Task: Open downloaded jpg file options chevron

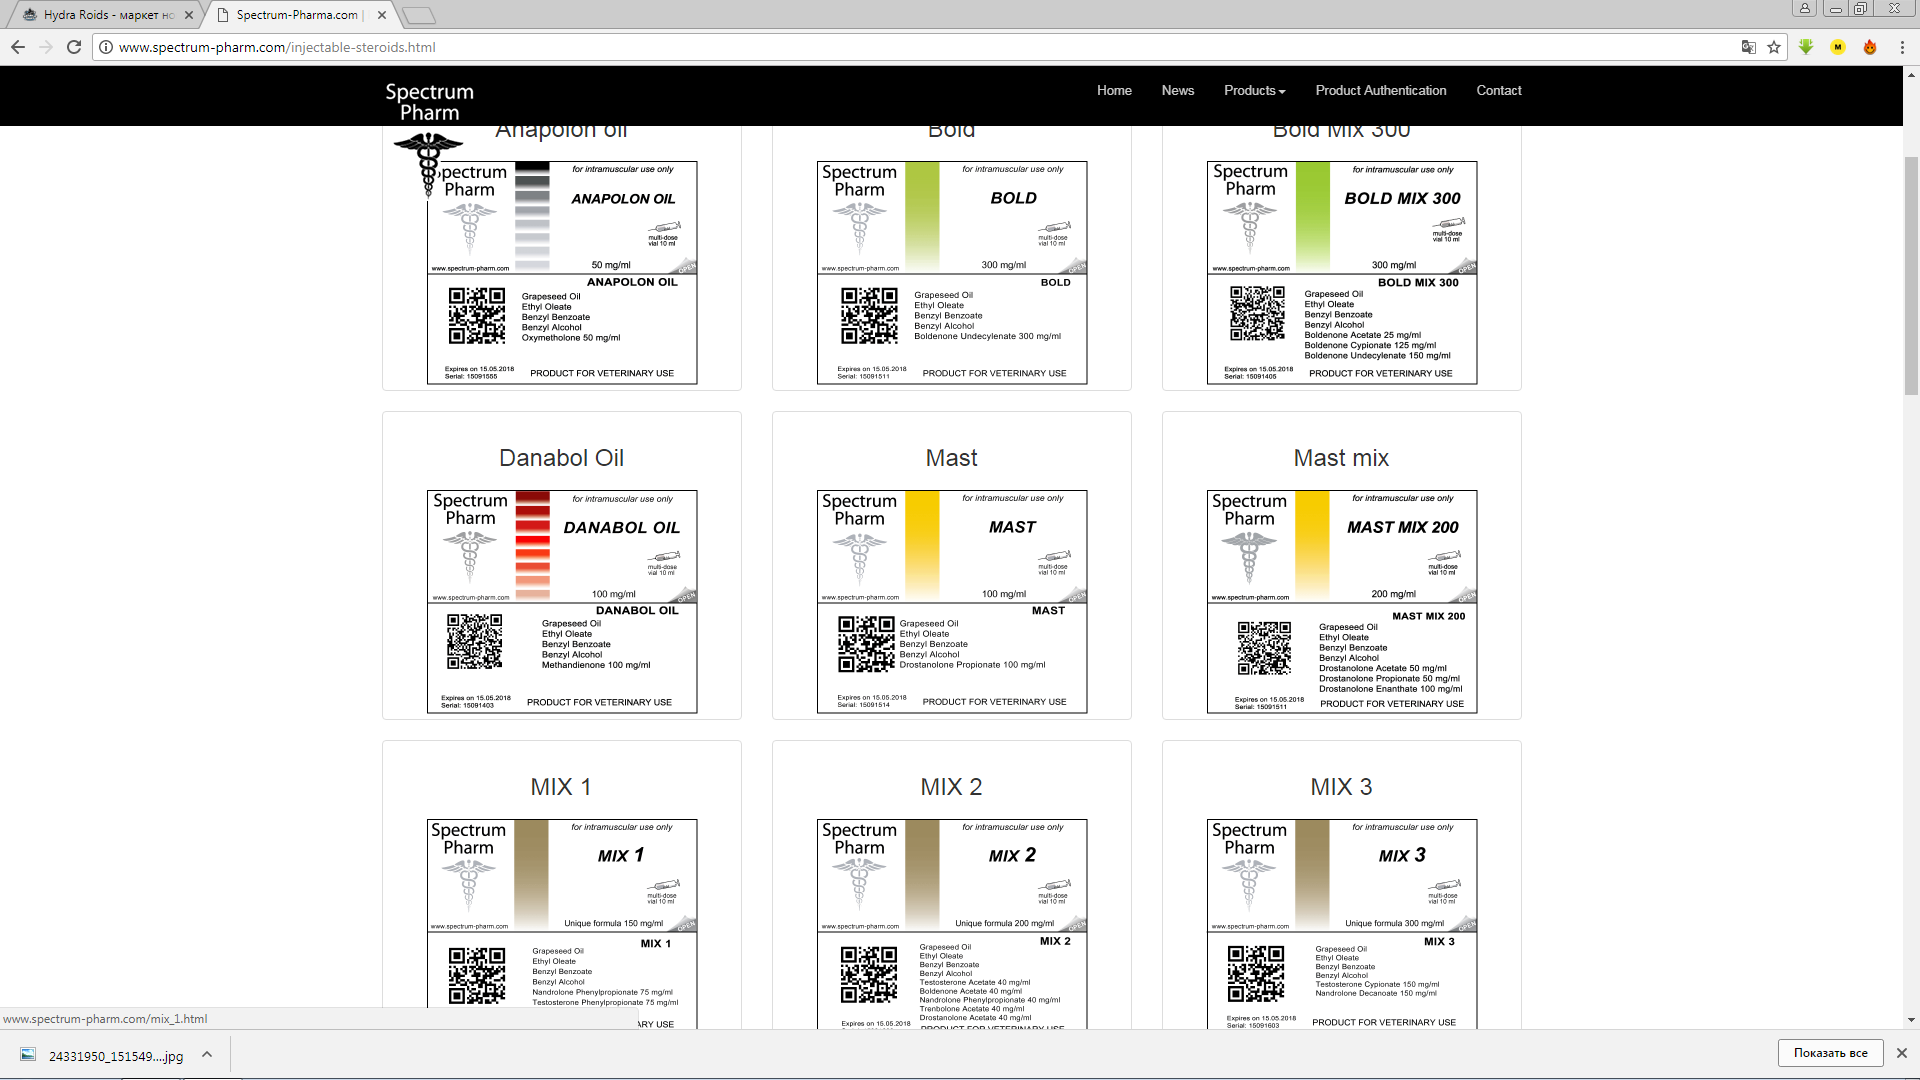Action: click(x=207, y=1054)
